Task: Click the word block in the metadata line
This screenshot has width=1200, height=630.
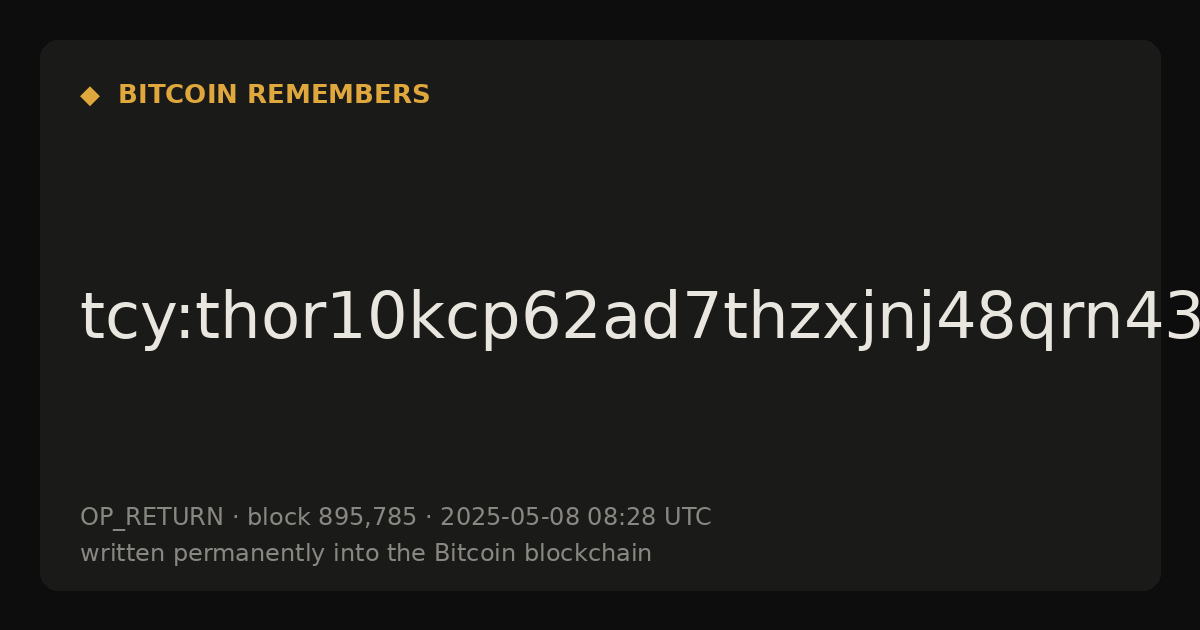Action: pyautogui.click(x=278, y=518)
